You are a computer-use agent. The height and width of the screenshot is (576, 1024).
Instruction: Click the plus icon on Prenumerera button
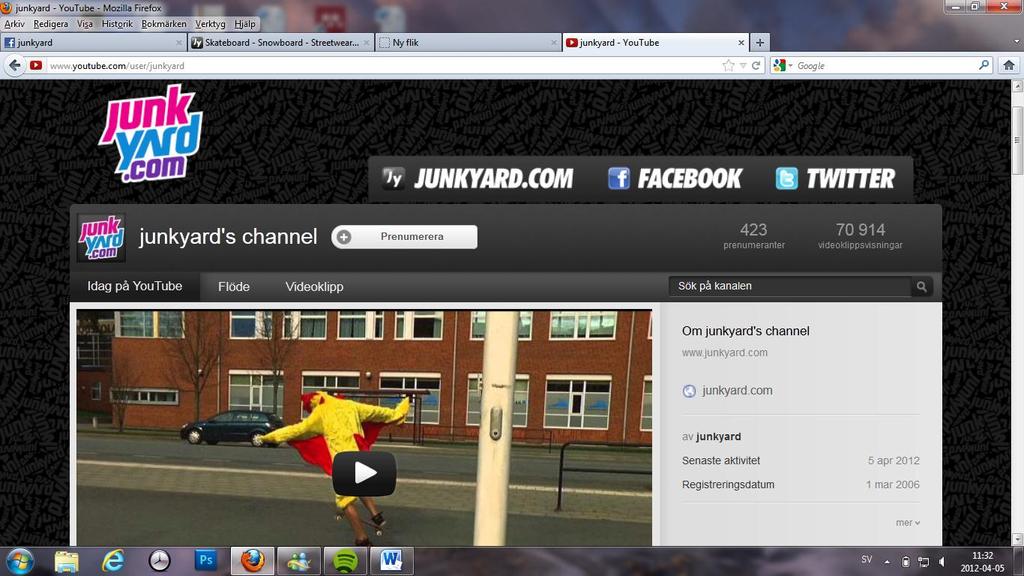click(x=344, y=237)
